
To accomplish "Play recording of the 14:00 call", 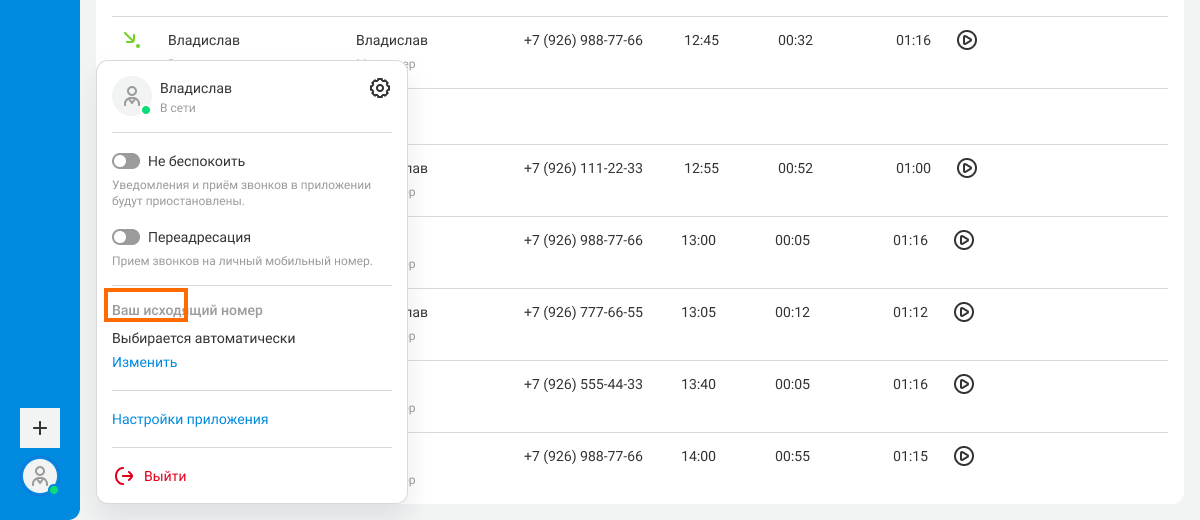I will pyautogui.click(x=964, y=456).
